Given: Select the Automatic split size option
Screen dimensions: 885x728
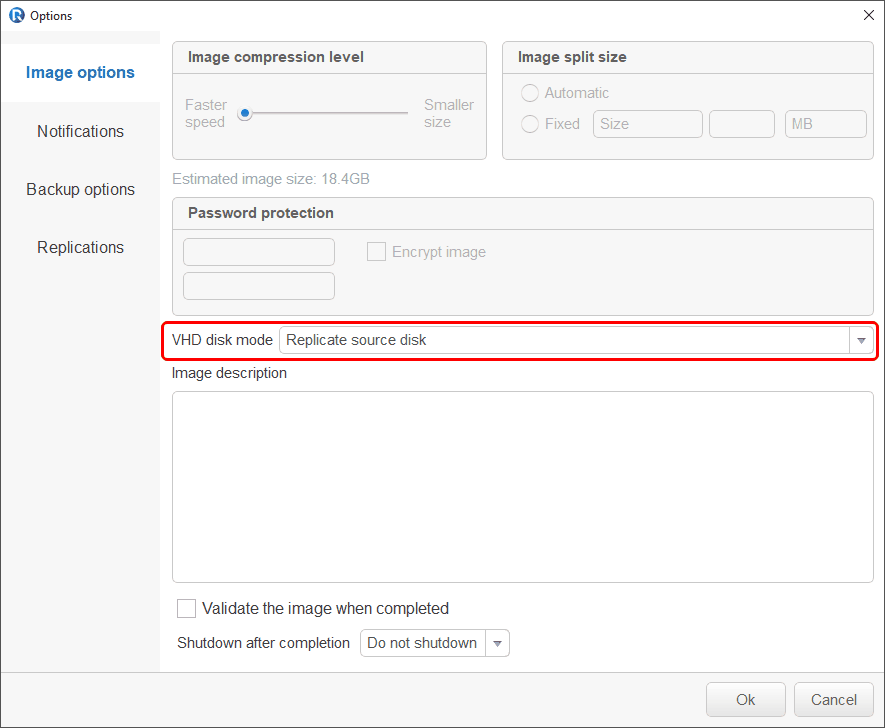Looking at the screenshot, I should (529, 93).
